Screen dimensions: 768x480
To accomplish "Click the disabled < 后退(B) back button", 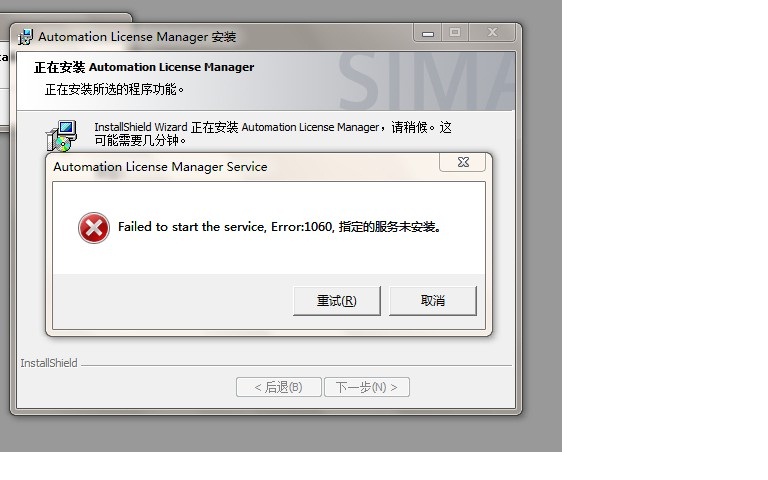I will tap(278, 387).
